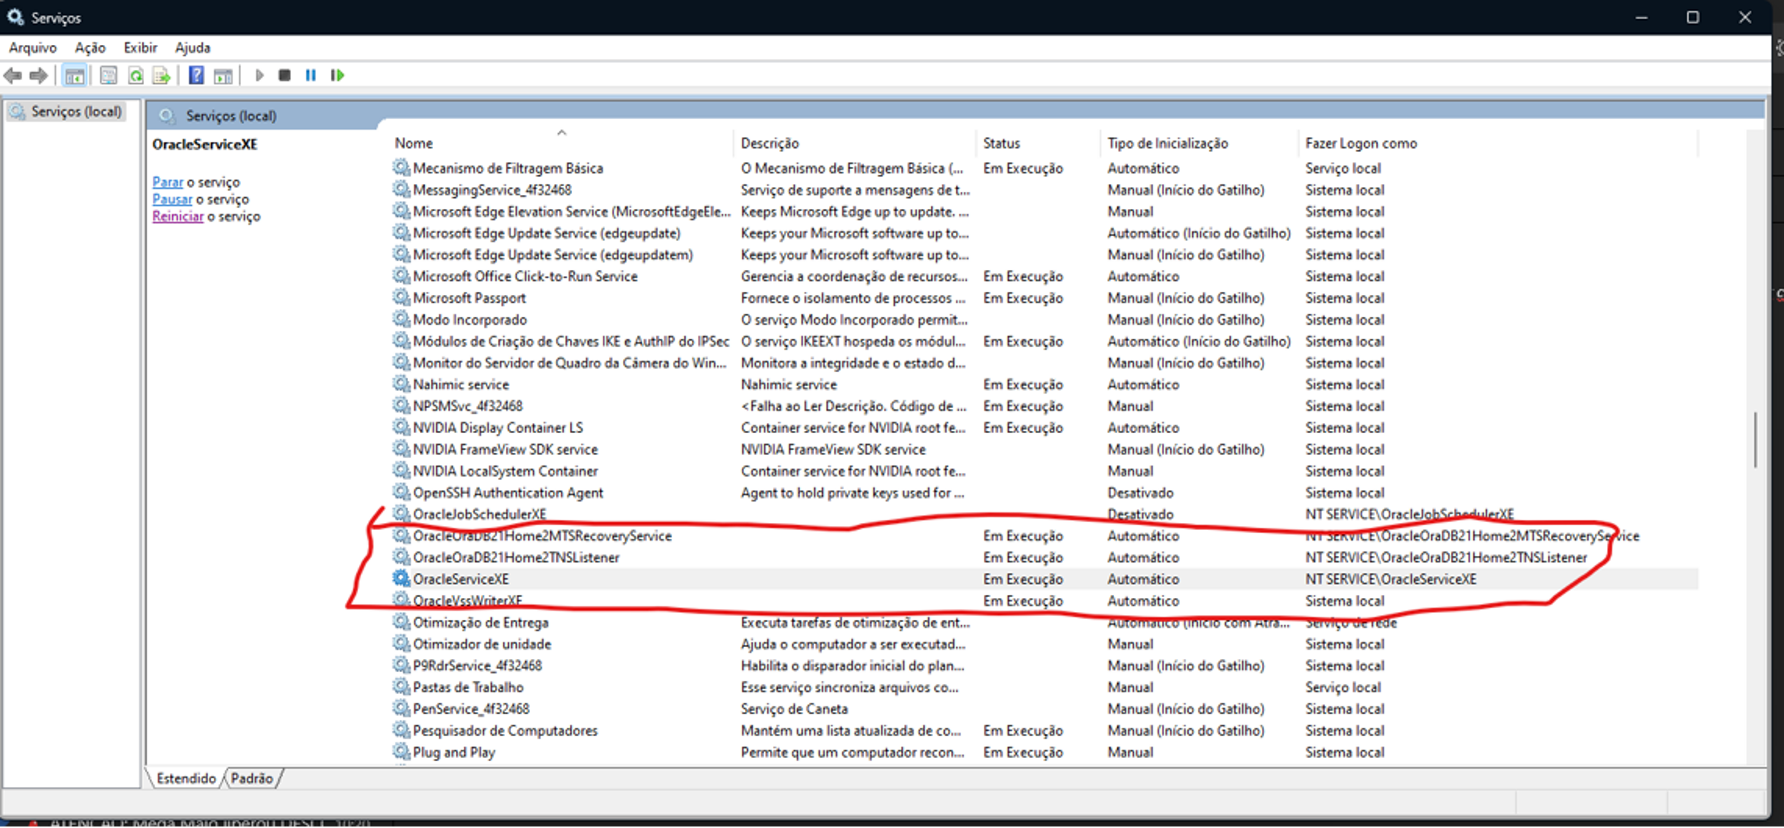1784x828 pixels.
Task: Select Microsoft Edge Elevation Service row
Action: pyautogui.click(x=1044, y=211)
